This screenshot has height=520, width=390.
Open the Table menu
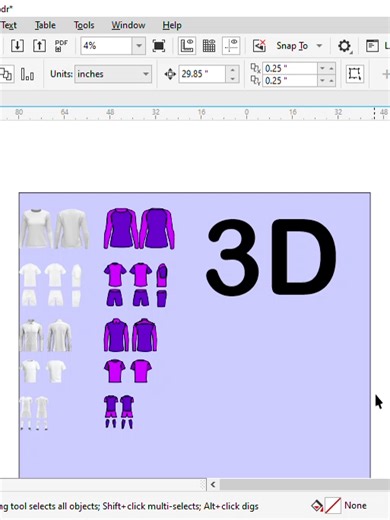[45, 25]
